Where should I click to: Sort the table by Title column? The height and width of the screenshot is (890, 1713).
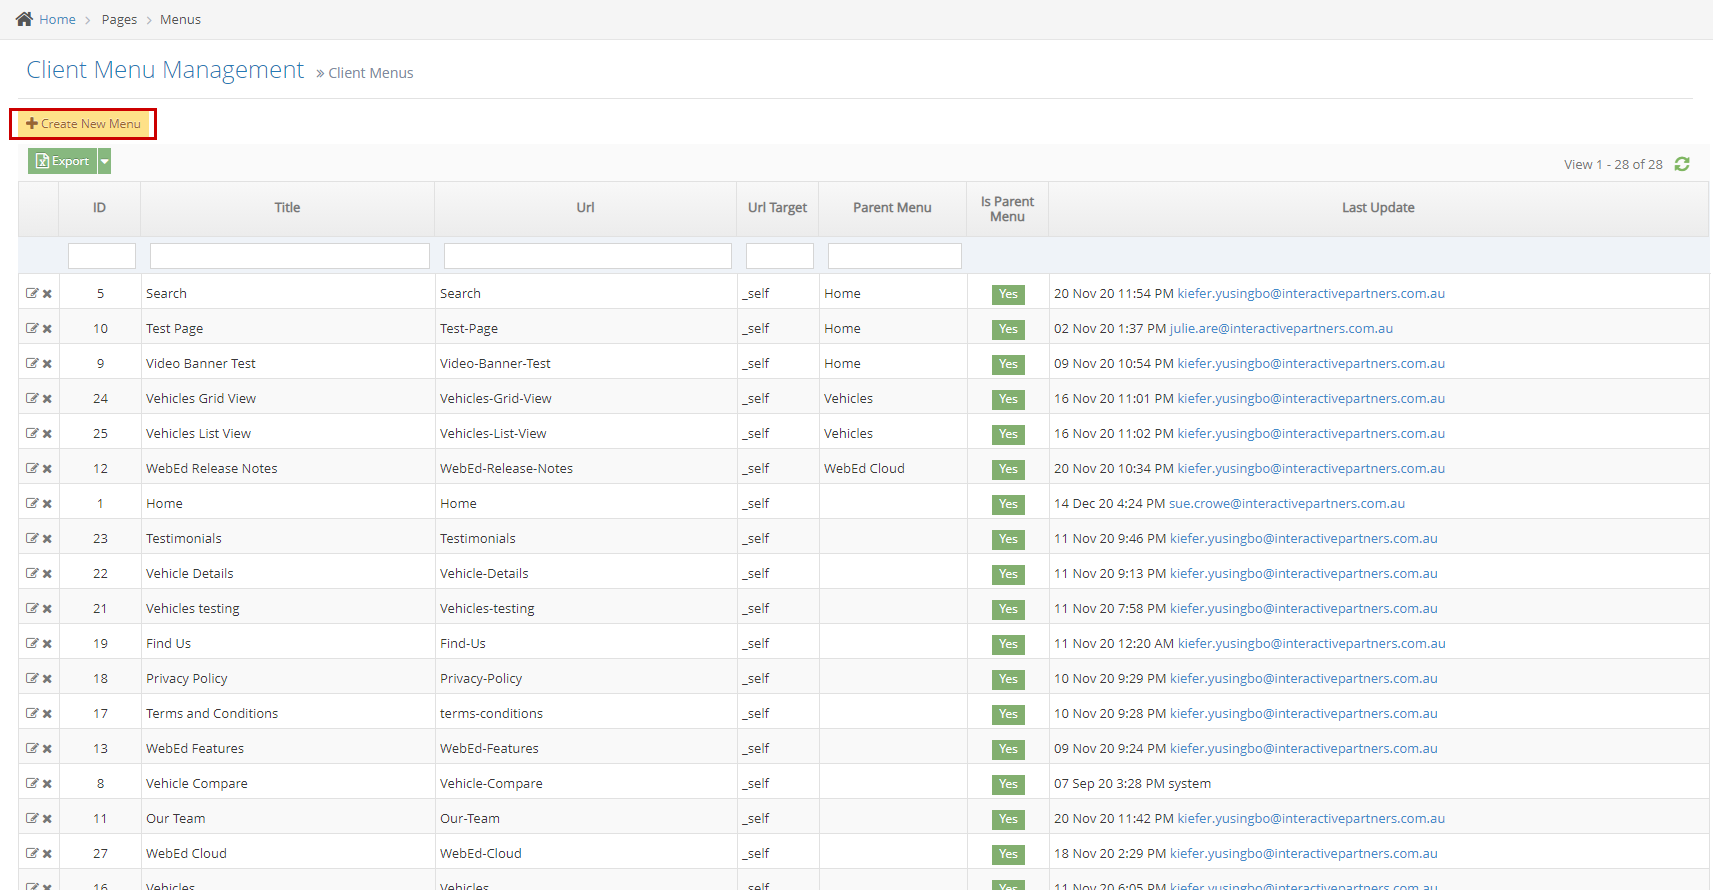pos(287,208)
